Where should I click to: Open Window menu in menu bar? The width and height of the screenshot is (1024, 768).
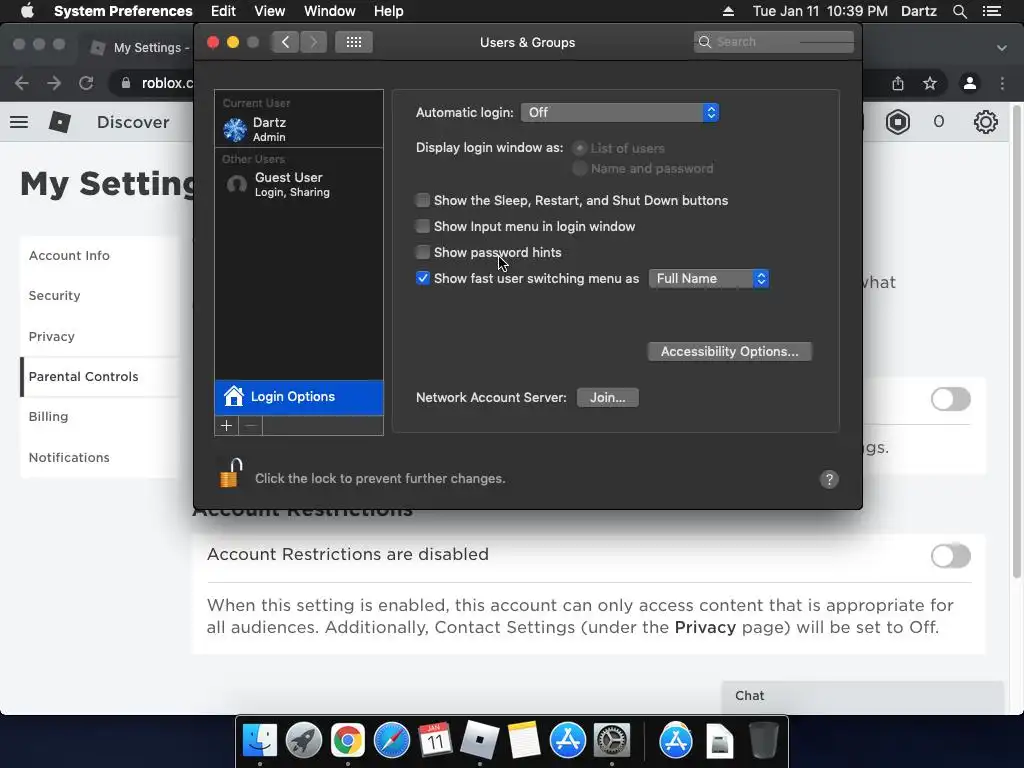330,11
